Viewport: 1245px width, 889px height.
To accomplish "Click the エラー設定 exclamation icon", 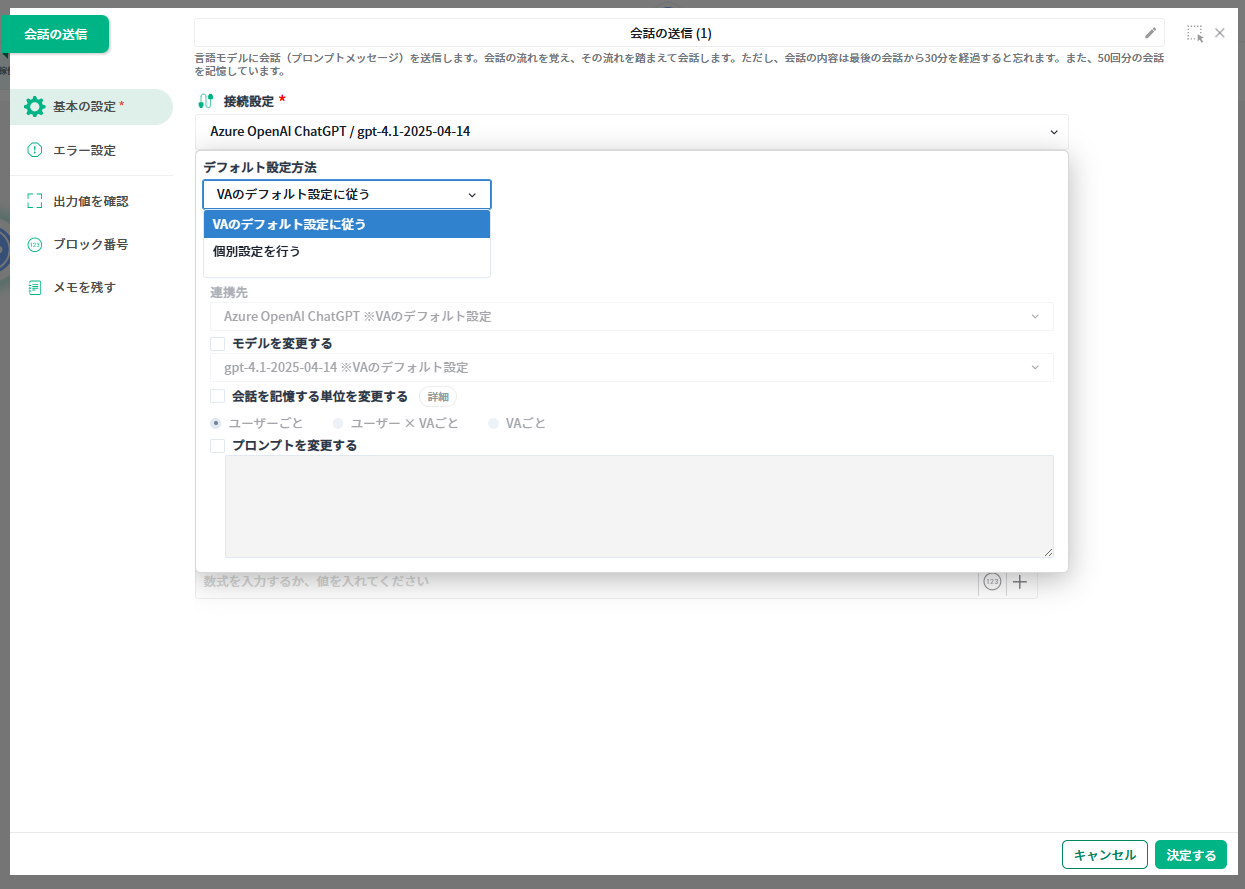I will coord(35,150).
